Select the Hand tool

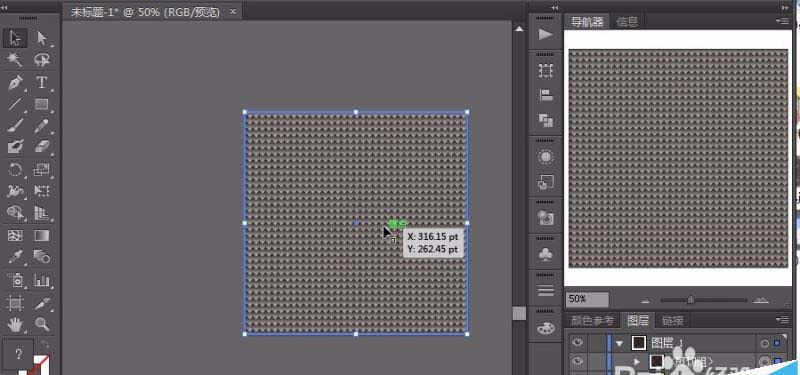[15, 324]
